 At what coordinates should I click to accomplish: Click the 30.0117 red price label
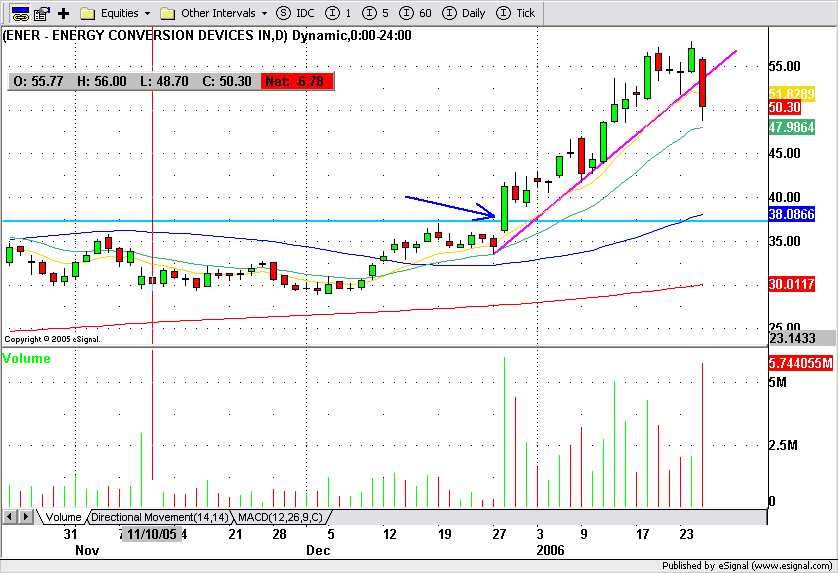(x=792, y=284)
